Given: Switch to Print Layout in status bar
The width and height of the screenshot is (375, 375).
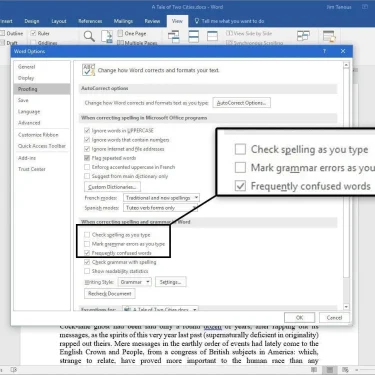Looking at the screenshot, I should (x=330, y=369).
